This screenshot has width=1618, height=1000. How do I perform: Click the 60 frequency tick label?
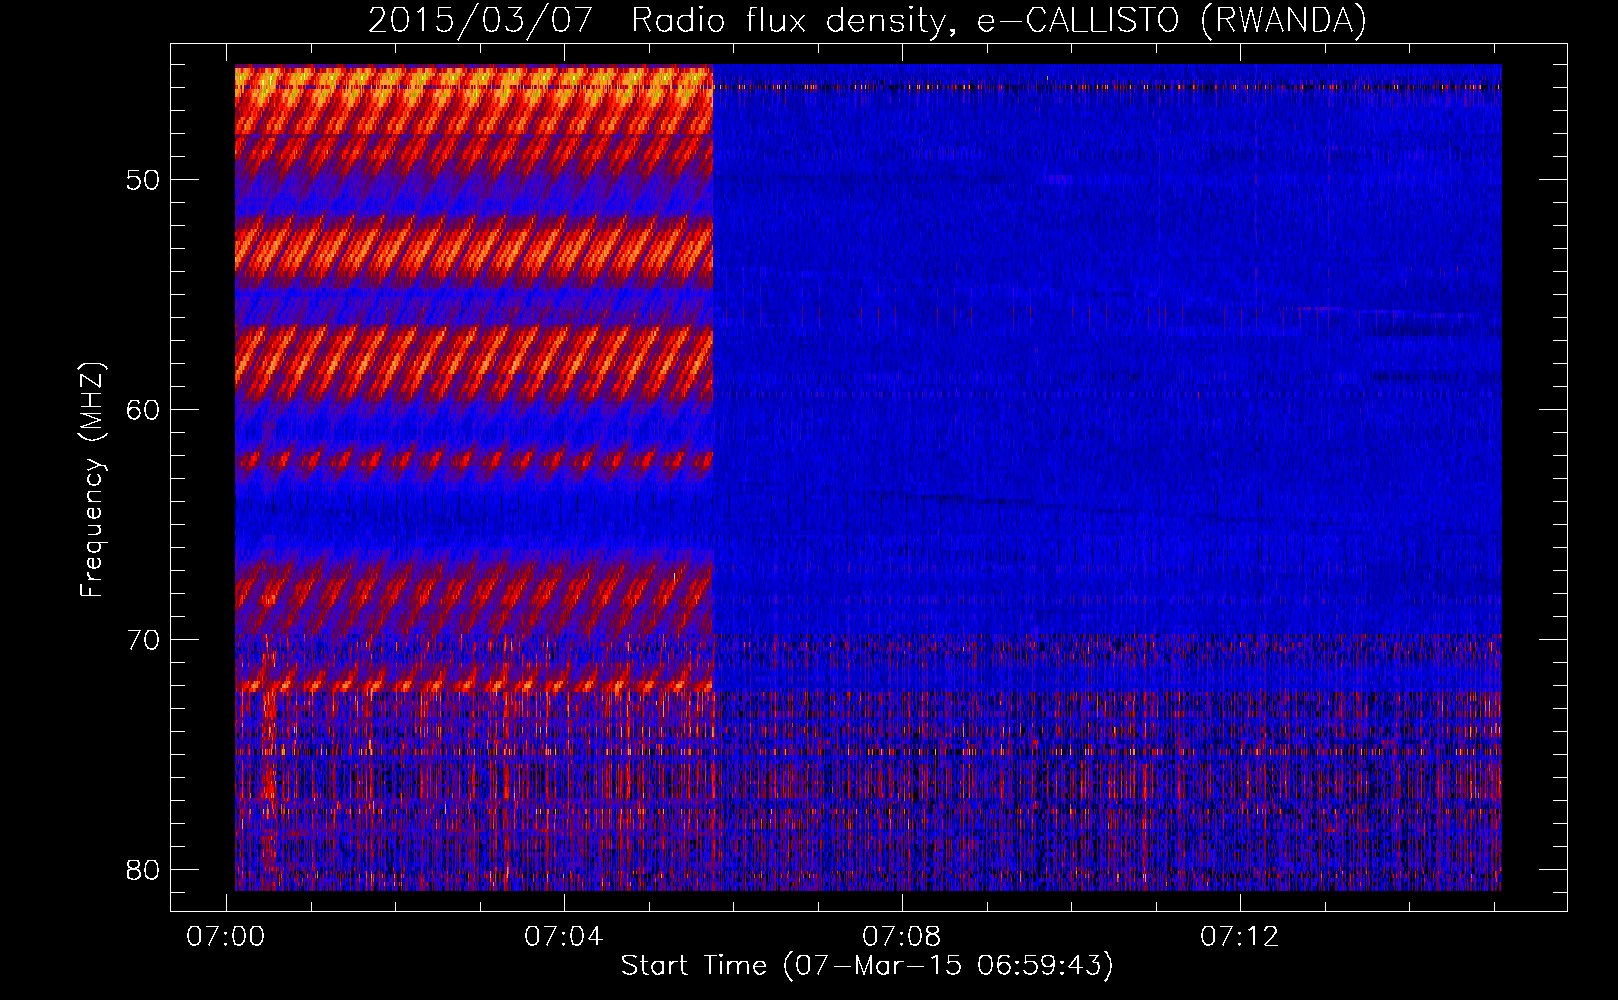click(143, 410)
